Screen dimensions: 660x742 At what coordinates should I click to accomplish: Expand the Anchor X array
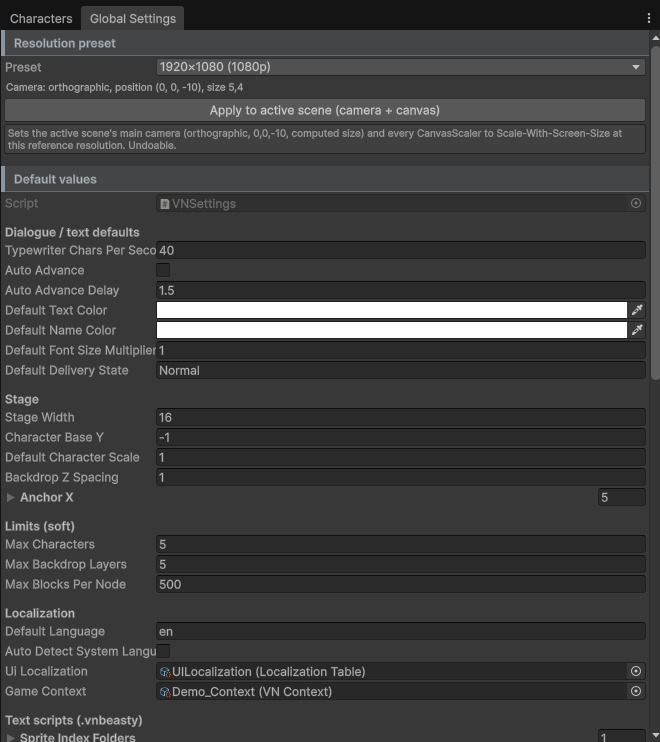pyautogui.click(x=10, y=497)
